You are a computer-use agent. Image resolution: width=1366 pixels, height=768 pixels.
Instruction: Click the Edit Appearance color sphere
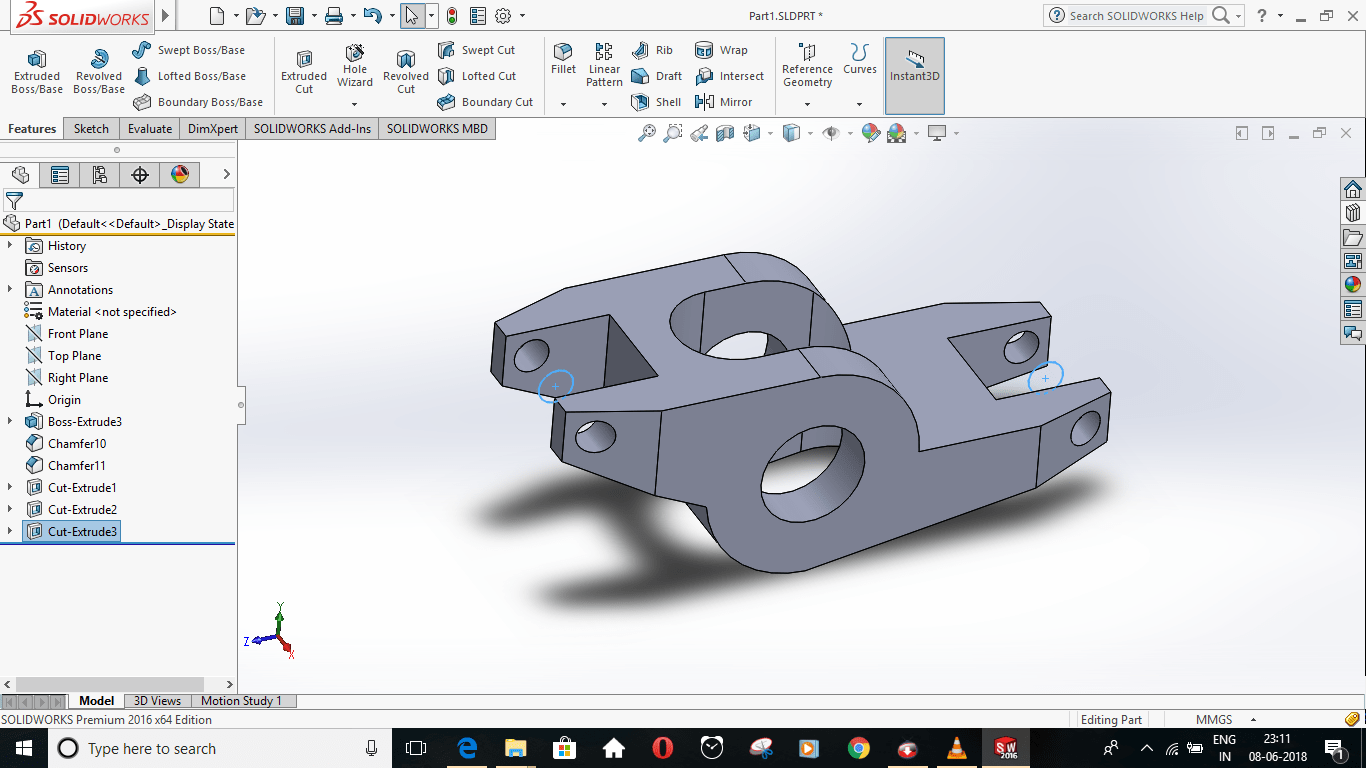pyautogui.click(x=871, y=132)
